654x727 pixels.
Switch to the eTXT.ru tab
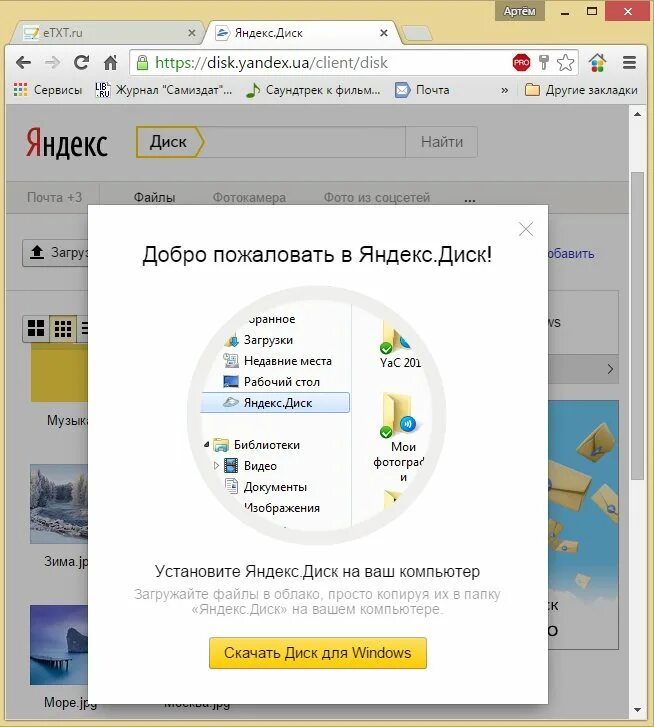pyautogui.click(x=107, y=33)
